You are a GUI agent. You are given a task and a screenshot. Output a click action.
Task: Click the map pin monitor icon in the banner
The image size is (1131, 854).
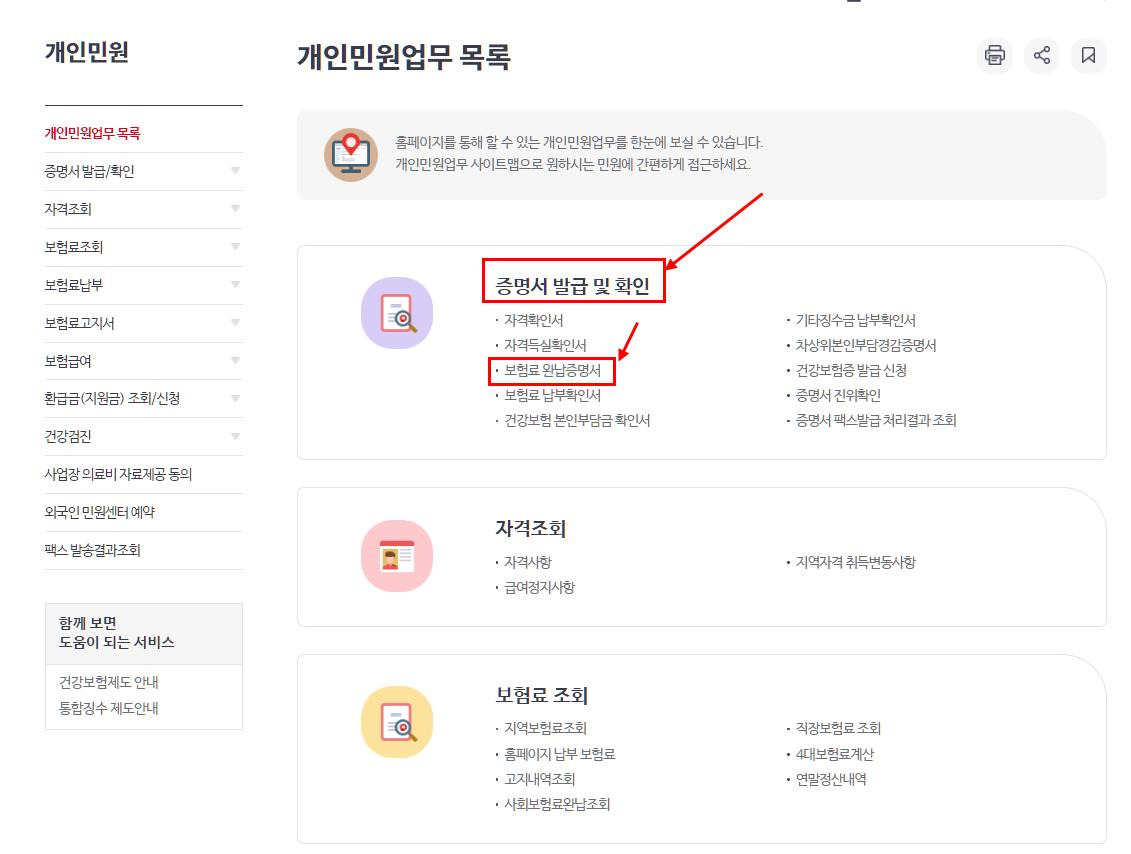click(x=351, y=154)
